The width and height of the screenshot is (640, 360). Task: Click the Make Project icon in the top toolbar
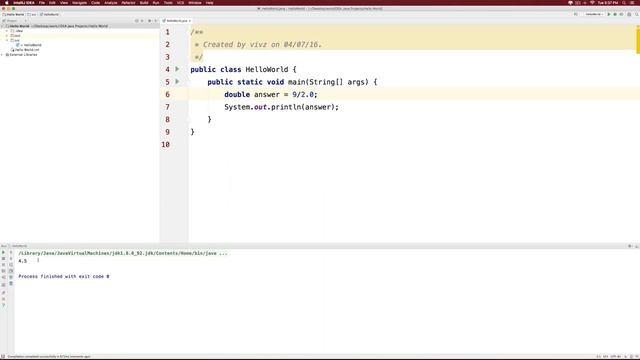pyautogui.click(x=576, y=14)
